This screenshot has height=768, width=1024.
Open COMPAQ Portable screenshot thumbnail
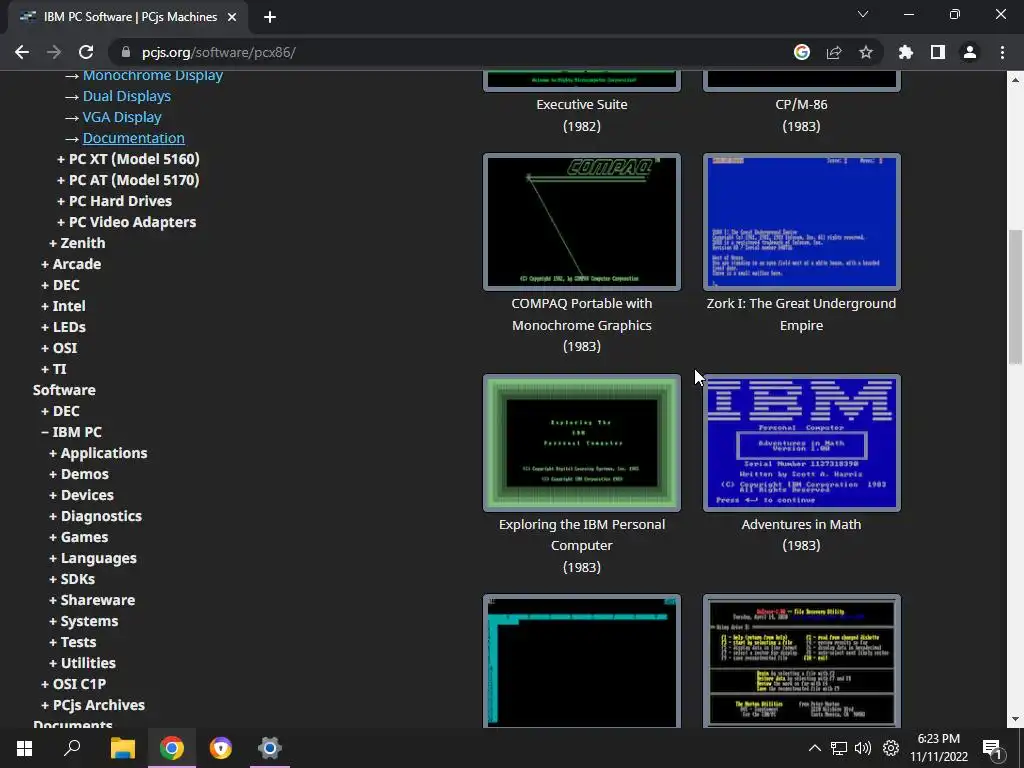coord(582,222)
